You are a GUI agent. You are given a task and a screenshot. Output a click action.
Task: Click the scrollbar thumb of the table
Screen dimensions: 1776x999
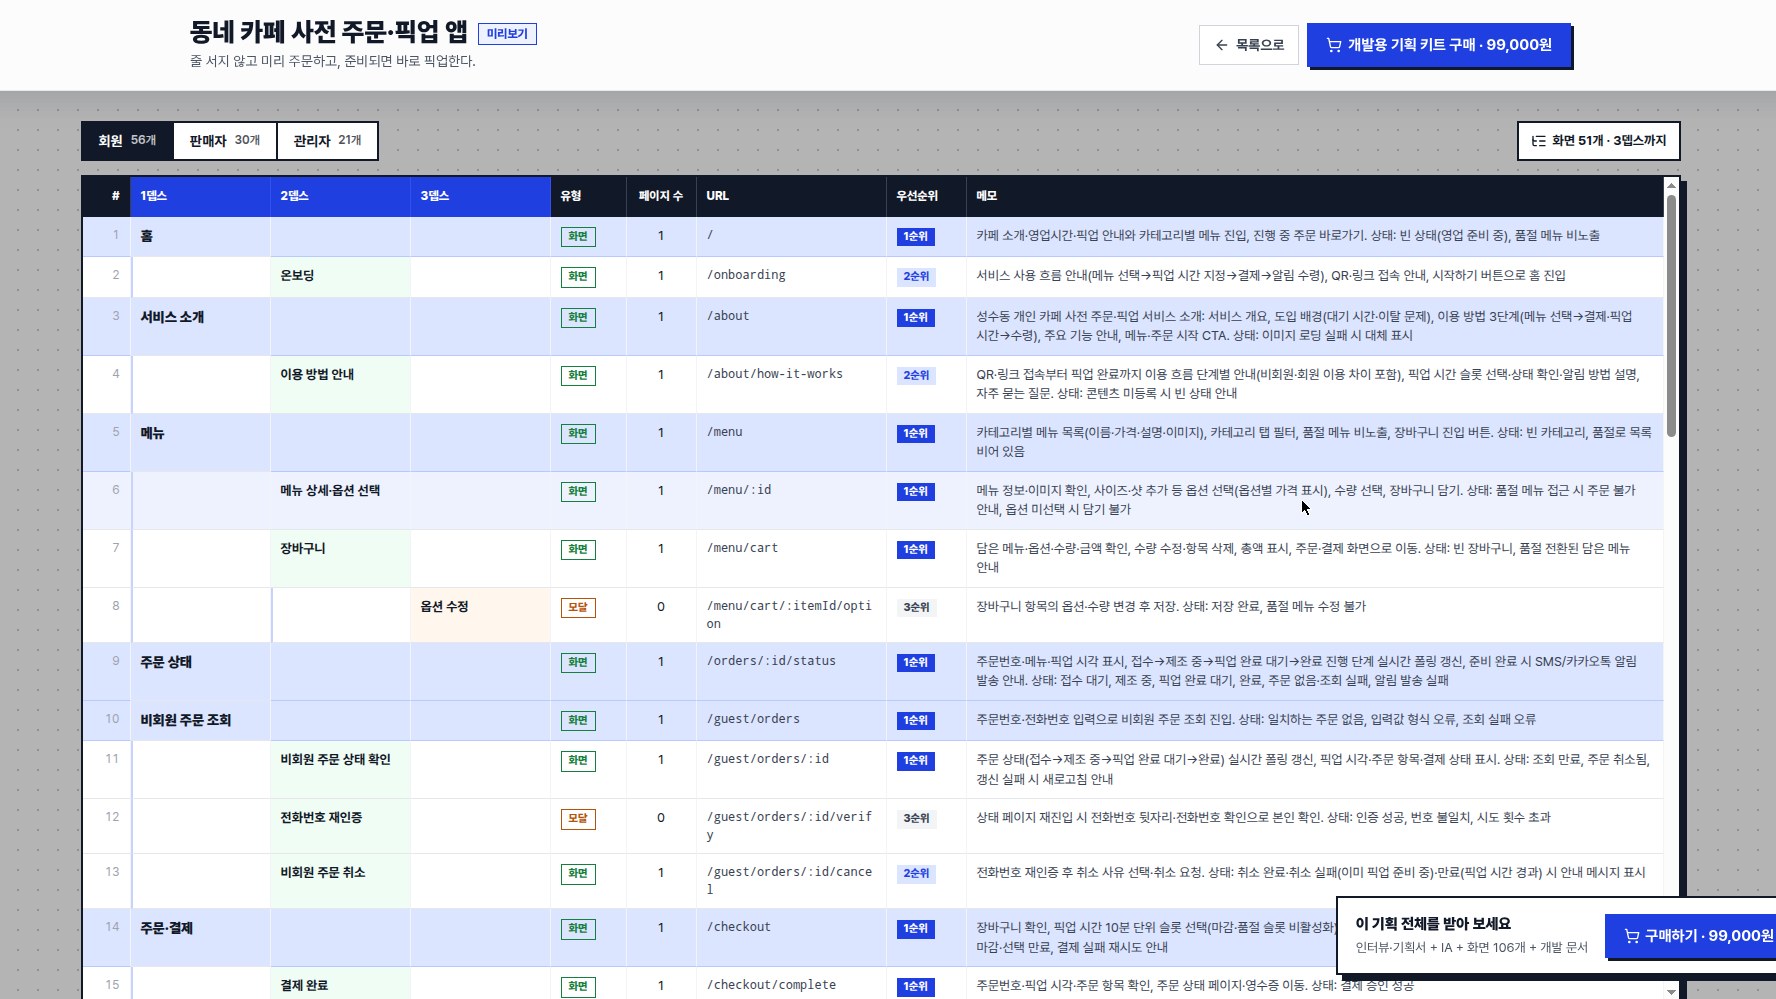coord(1671,315)
